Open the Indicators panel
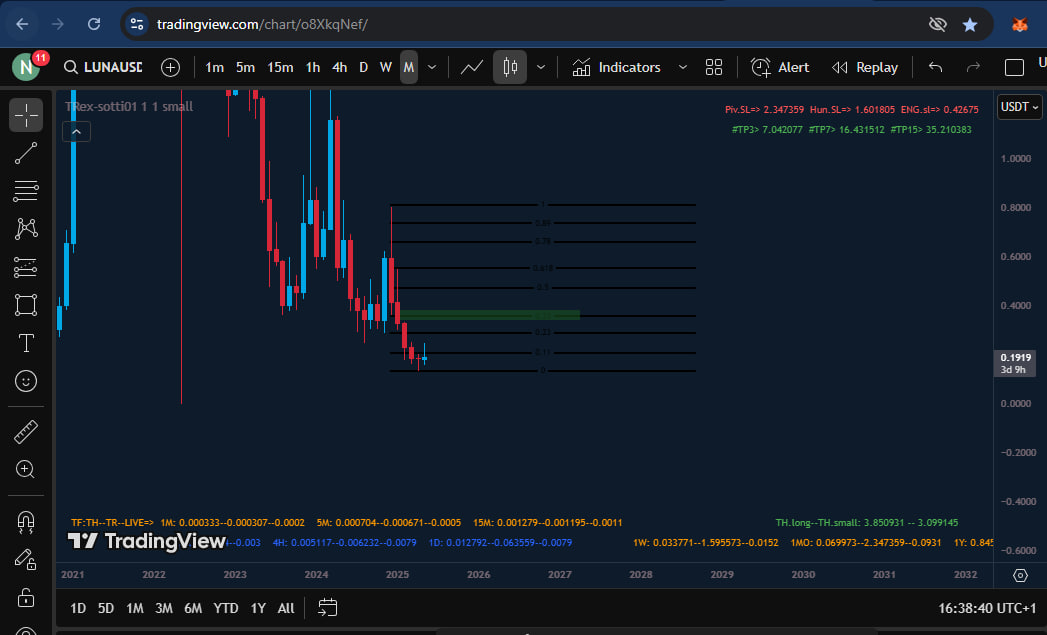1047x635 pixels. pos(616,67)
